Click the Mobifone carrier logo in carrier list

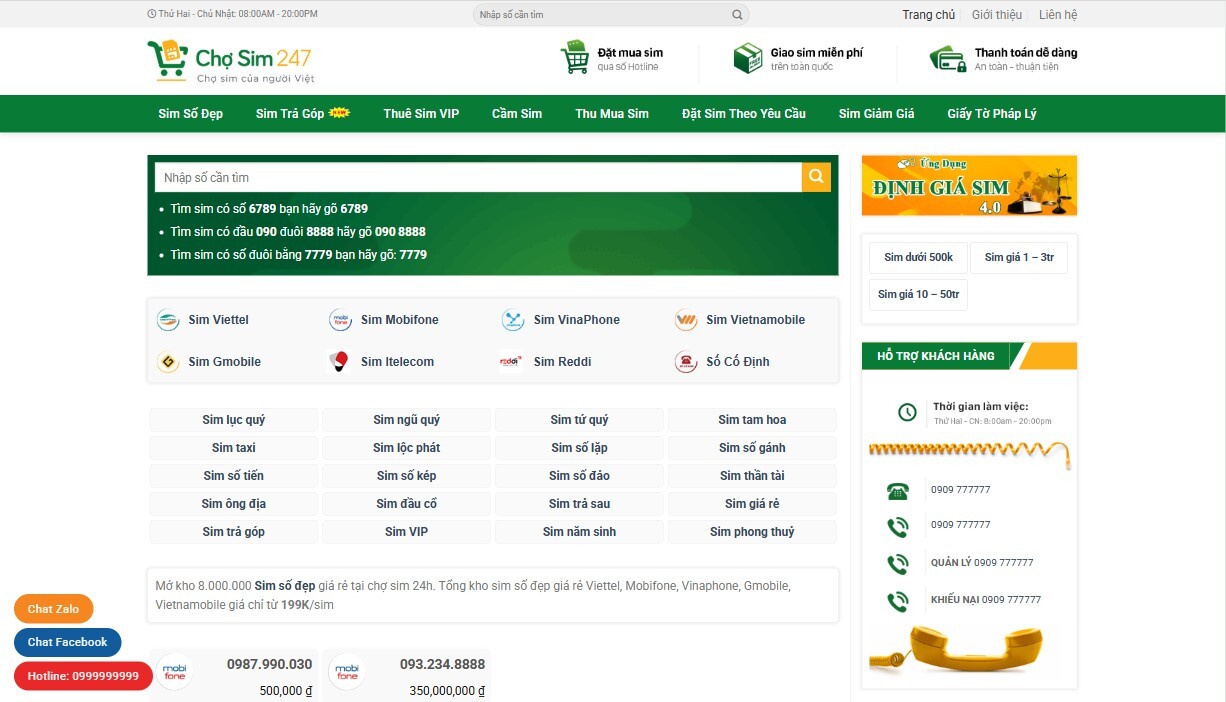pos(341,320)
